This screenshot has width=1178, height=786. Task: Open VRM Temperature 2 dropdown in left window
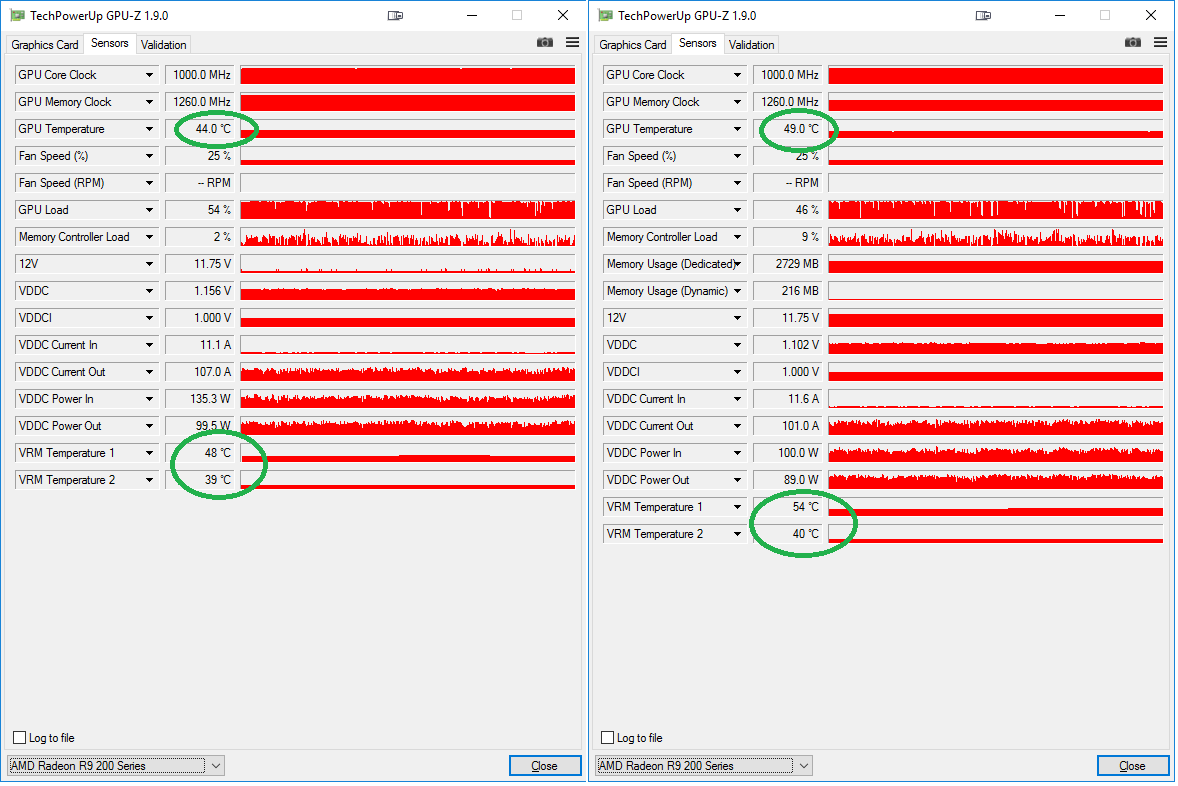150,480
